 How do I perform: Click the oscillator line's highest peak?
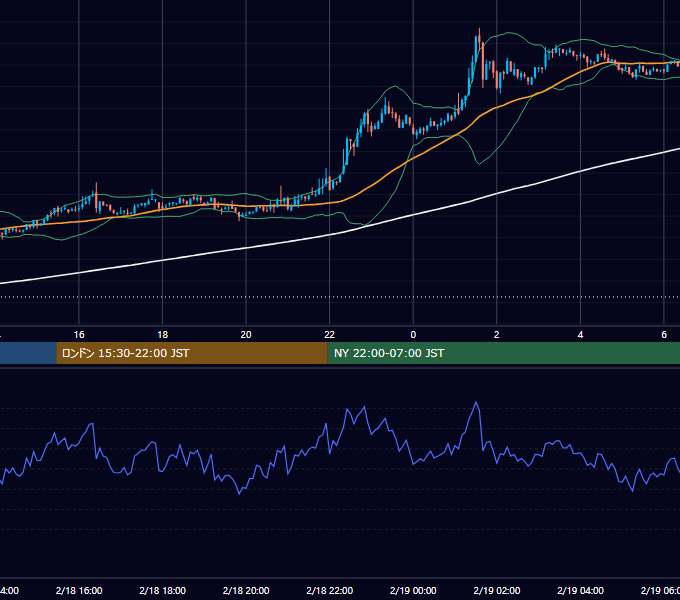(x=476, y=403)
